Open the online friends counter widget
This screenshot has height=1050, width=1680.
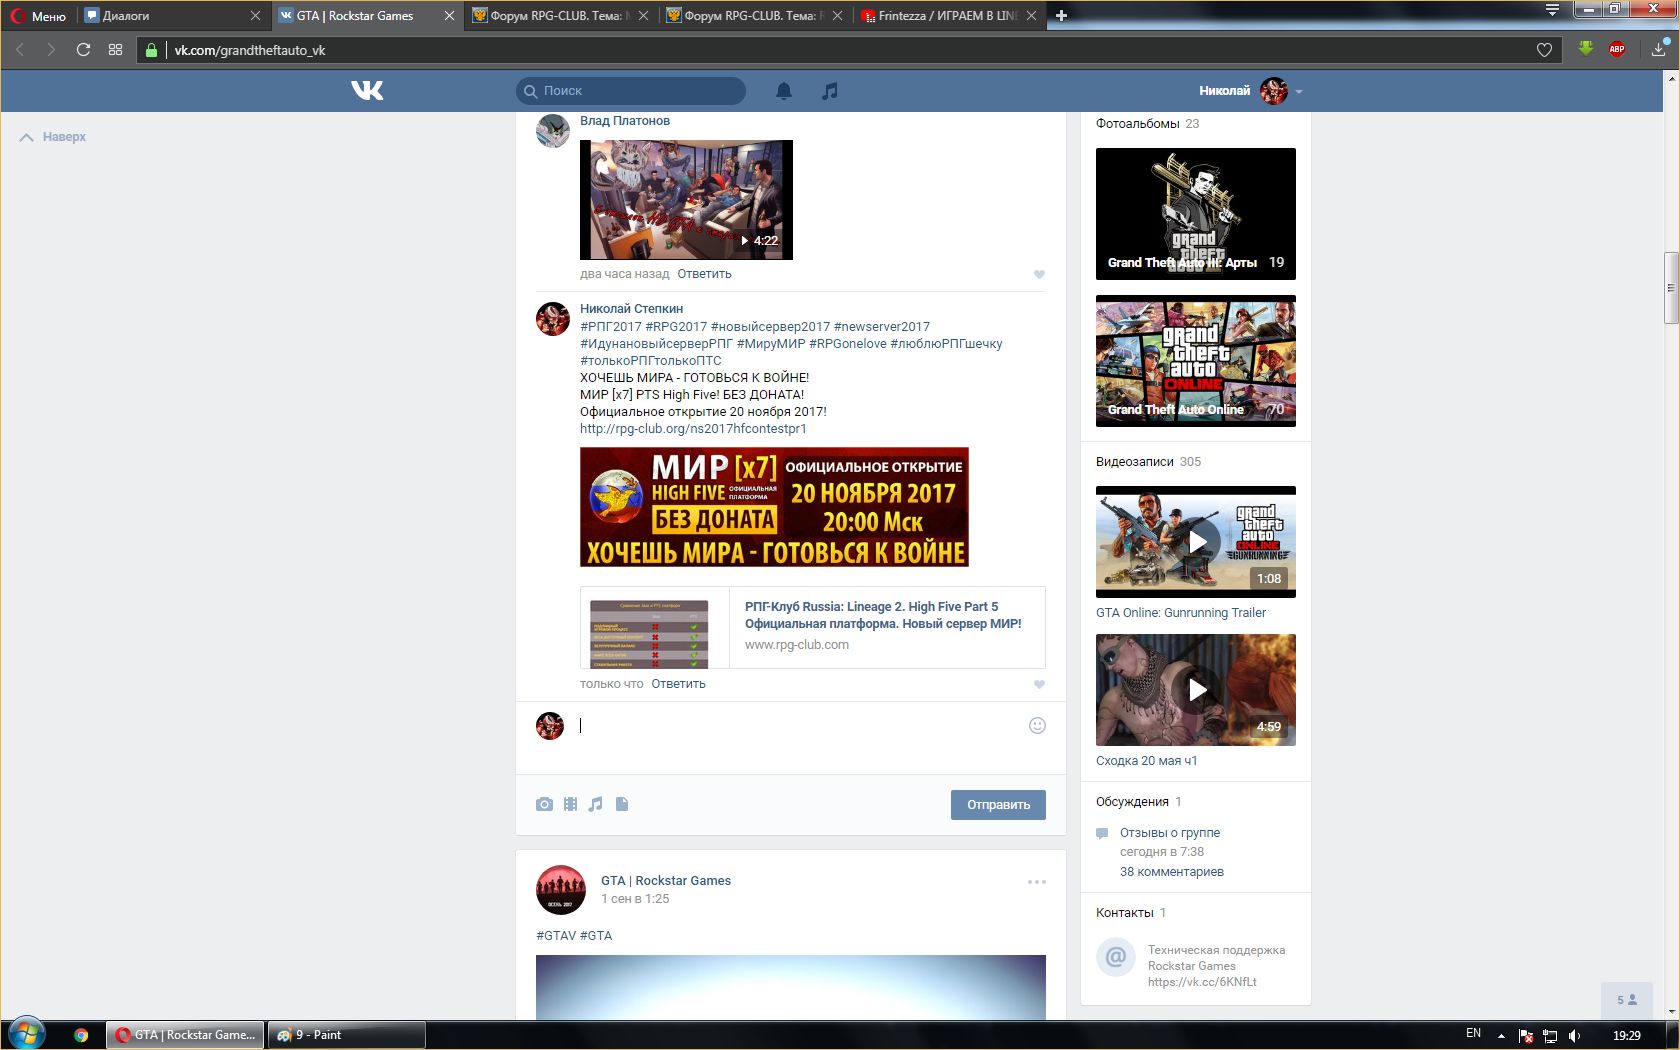pyautogui.click(x=1627, y=1000)
